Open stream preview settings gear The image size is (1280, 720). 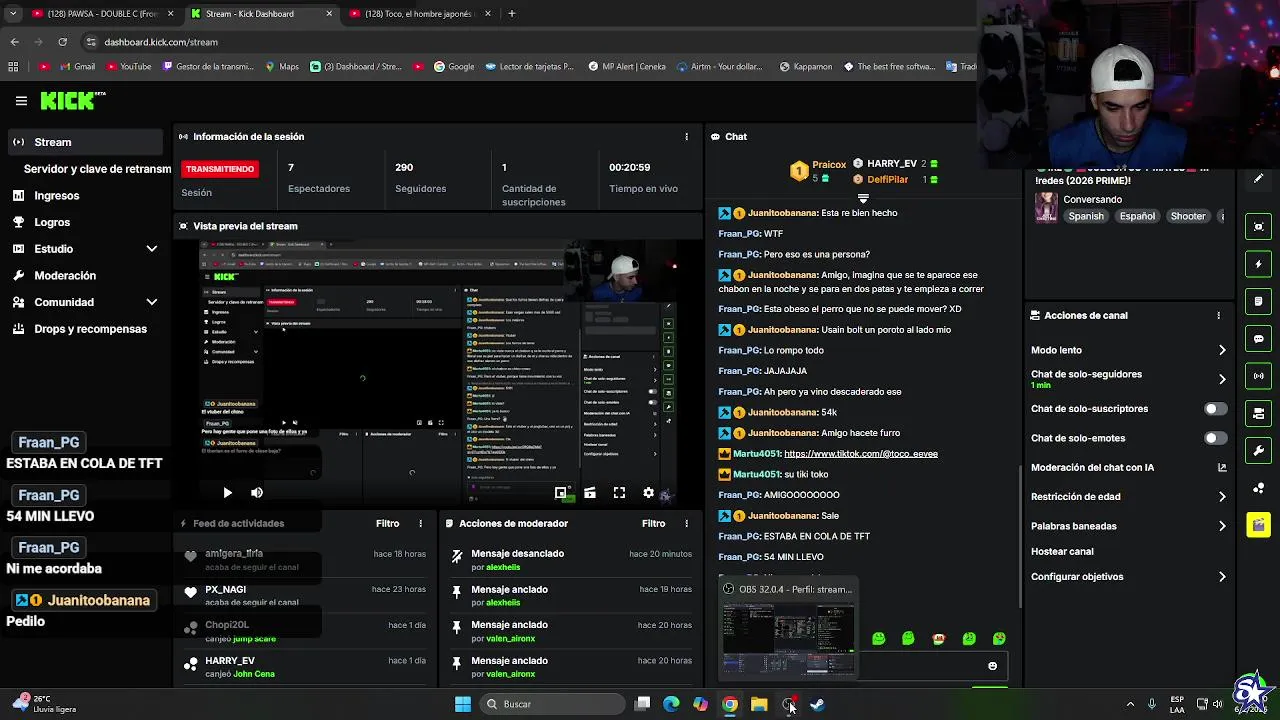tap(648, 493)
